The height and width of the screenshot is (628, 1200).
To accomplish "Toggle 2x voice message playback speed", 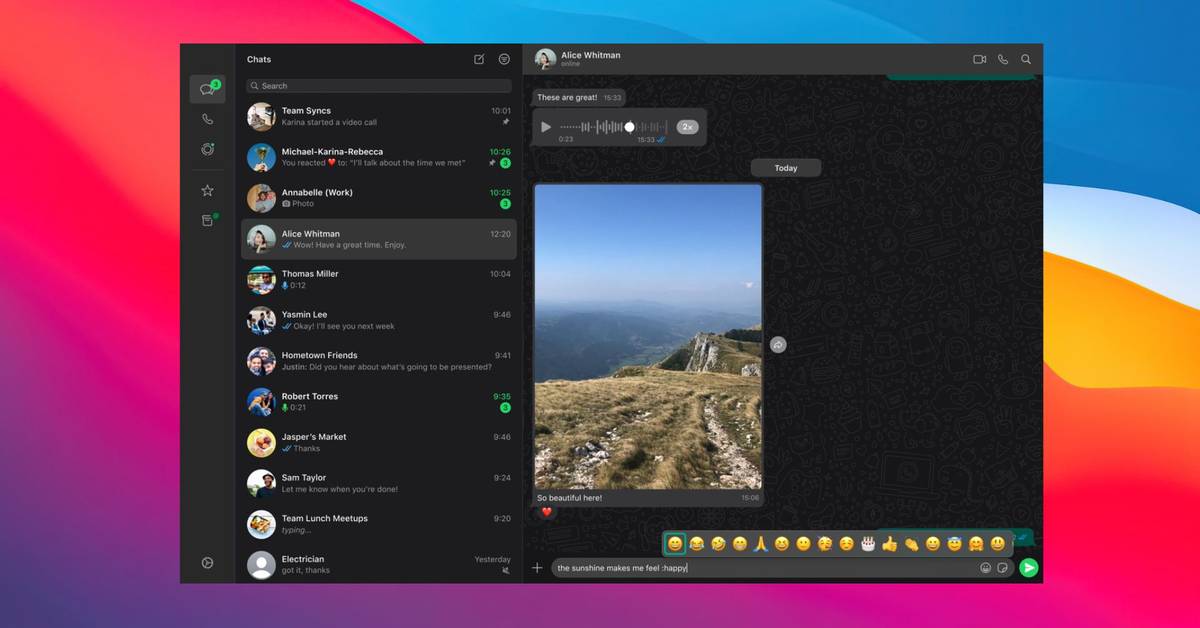I will 687,127.
